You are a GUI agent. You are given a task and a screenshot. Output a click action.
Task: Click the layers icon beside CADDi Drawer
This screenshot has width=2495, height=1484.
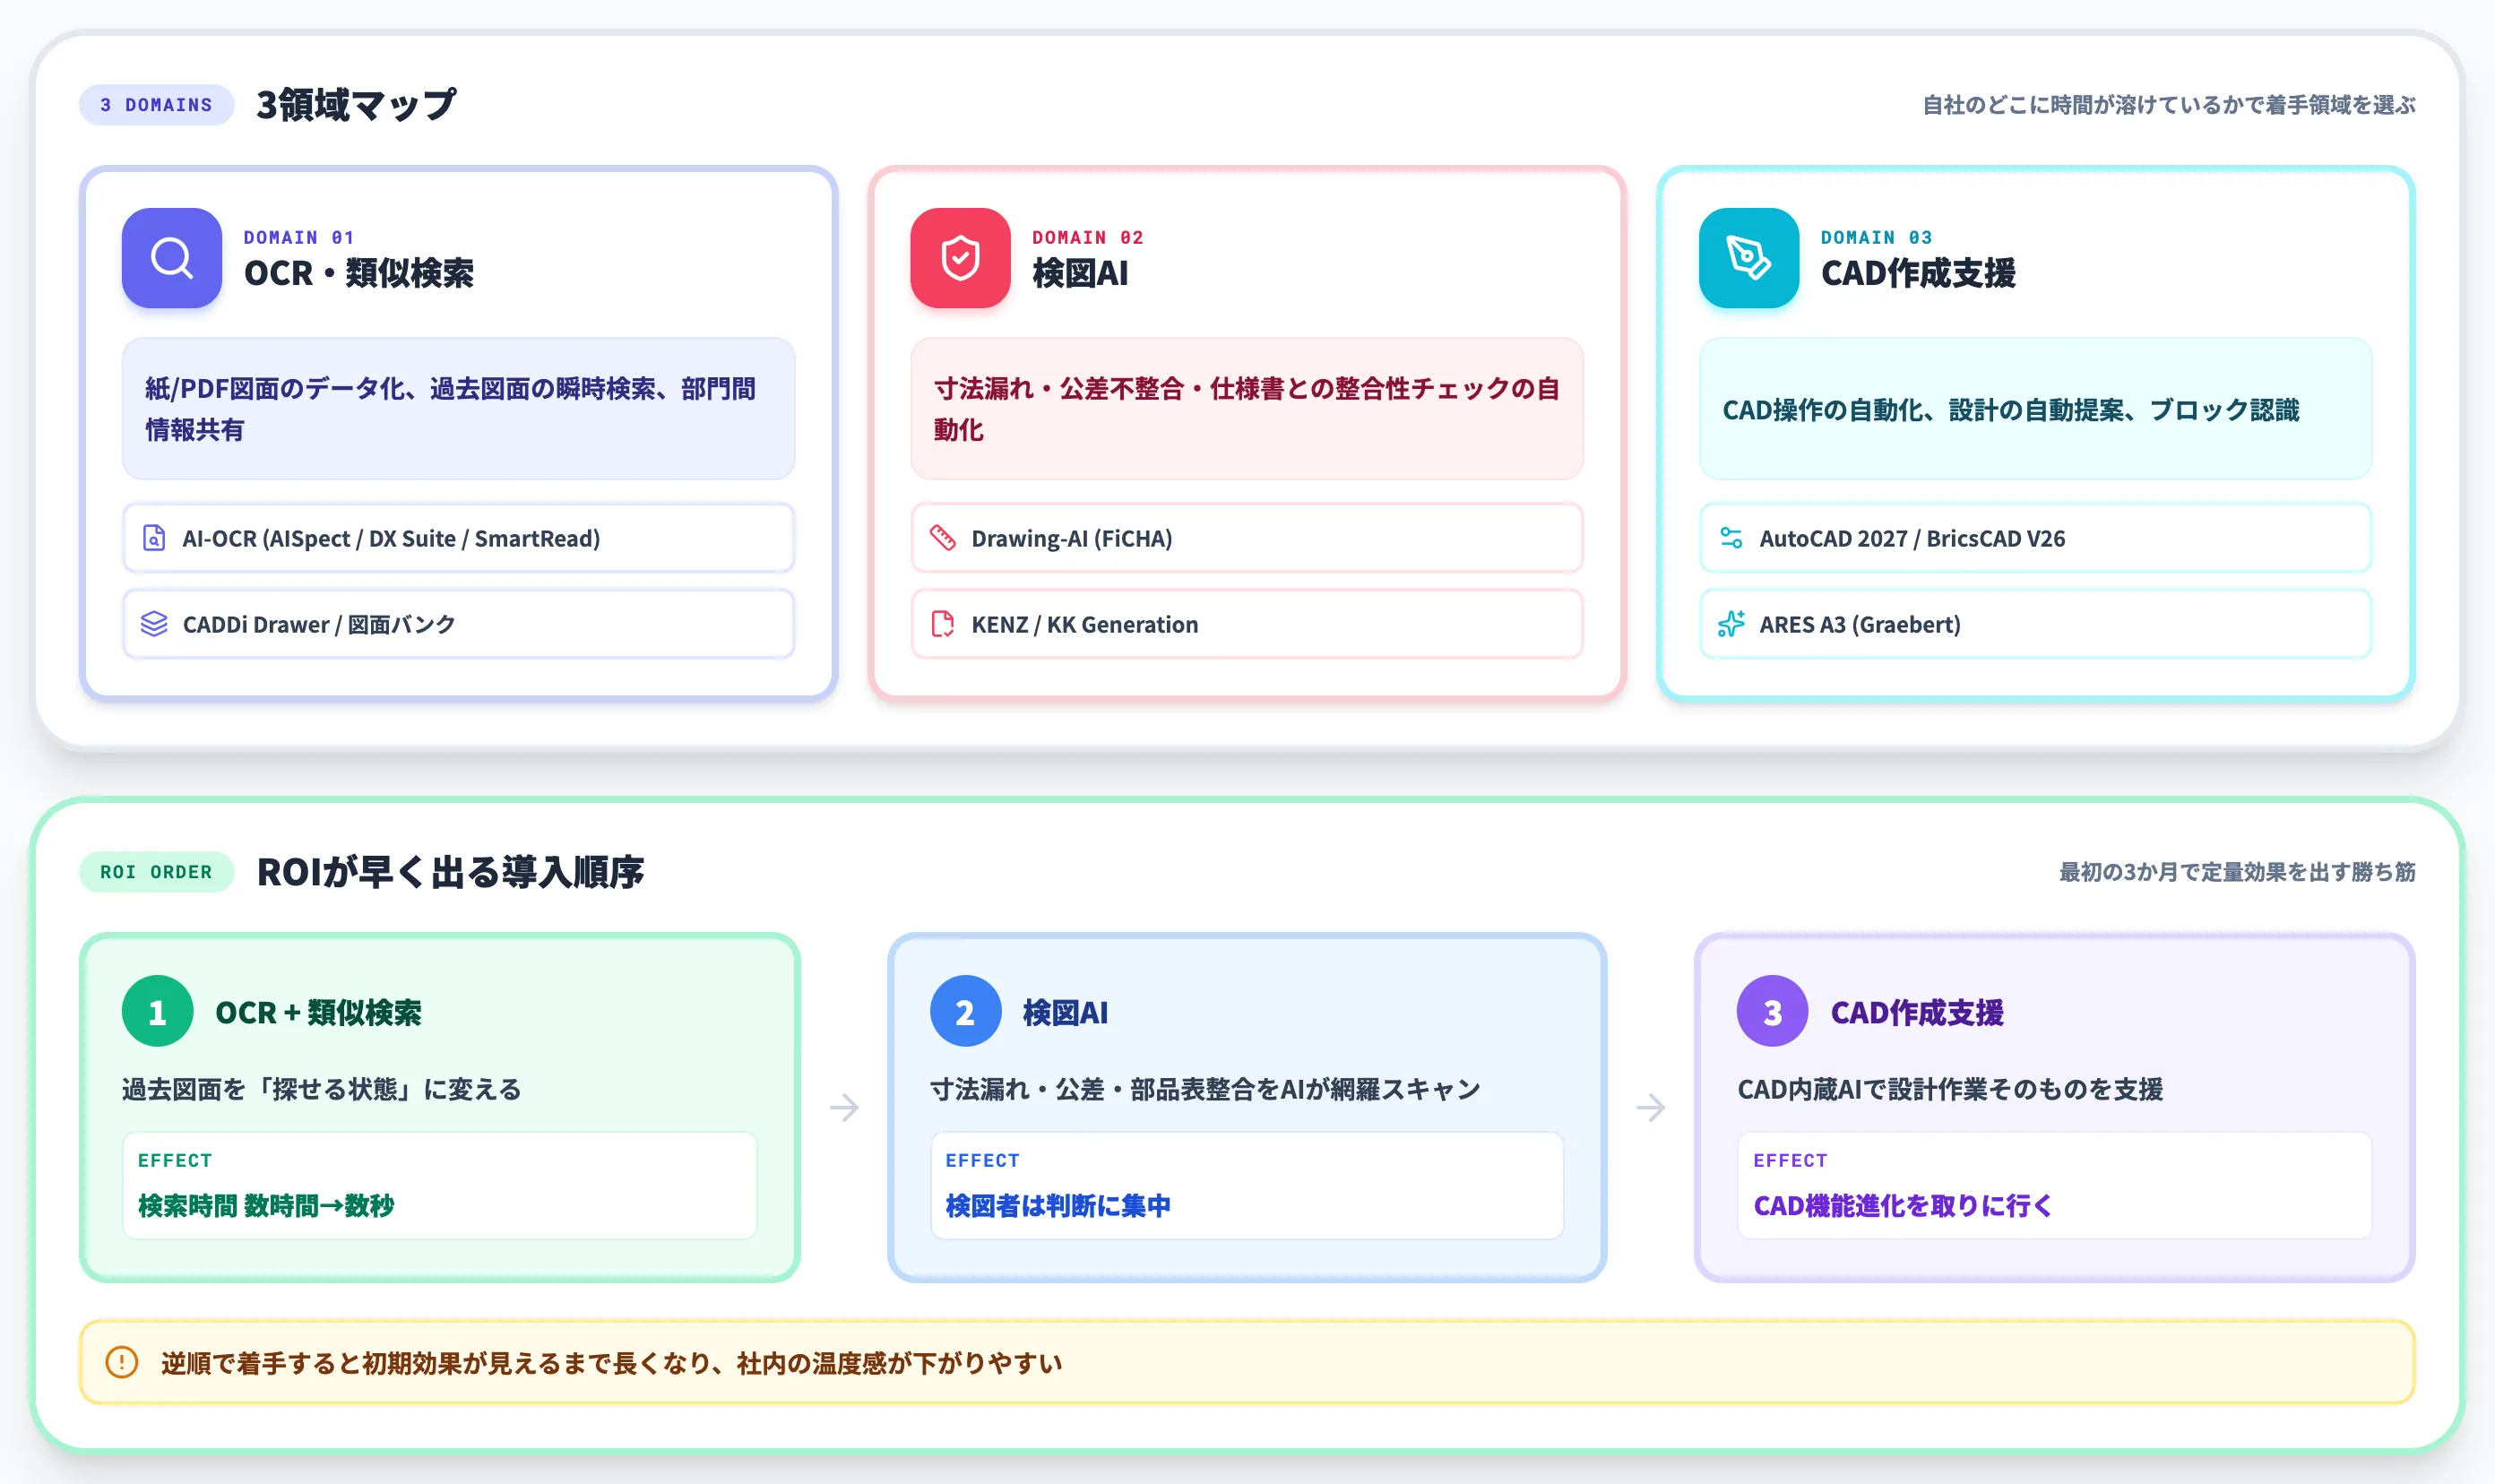point(154,624)
